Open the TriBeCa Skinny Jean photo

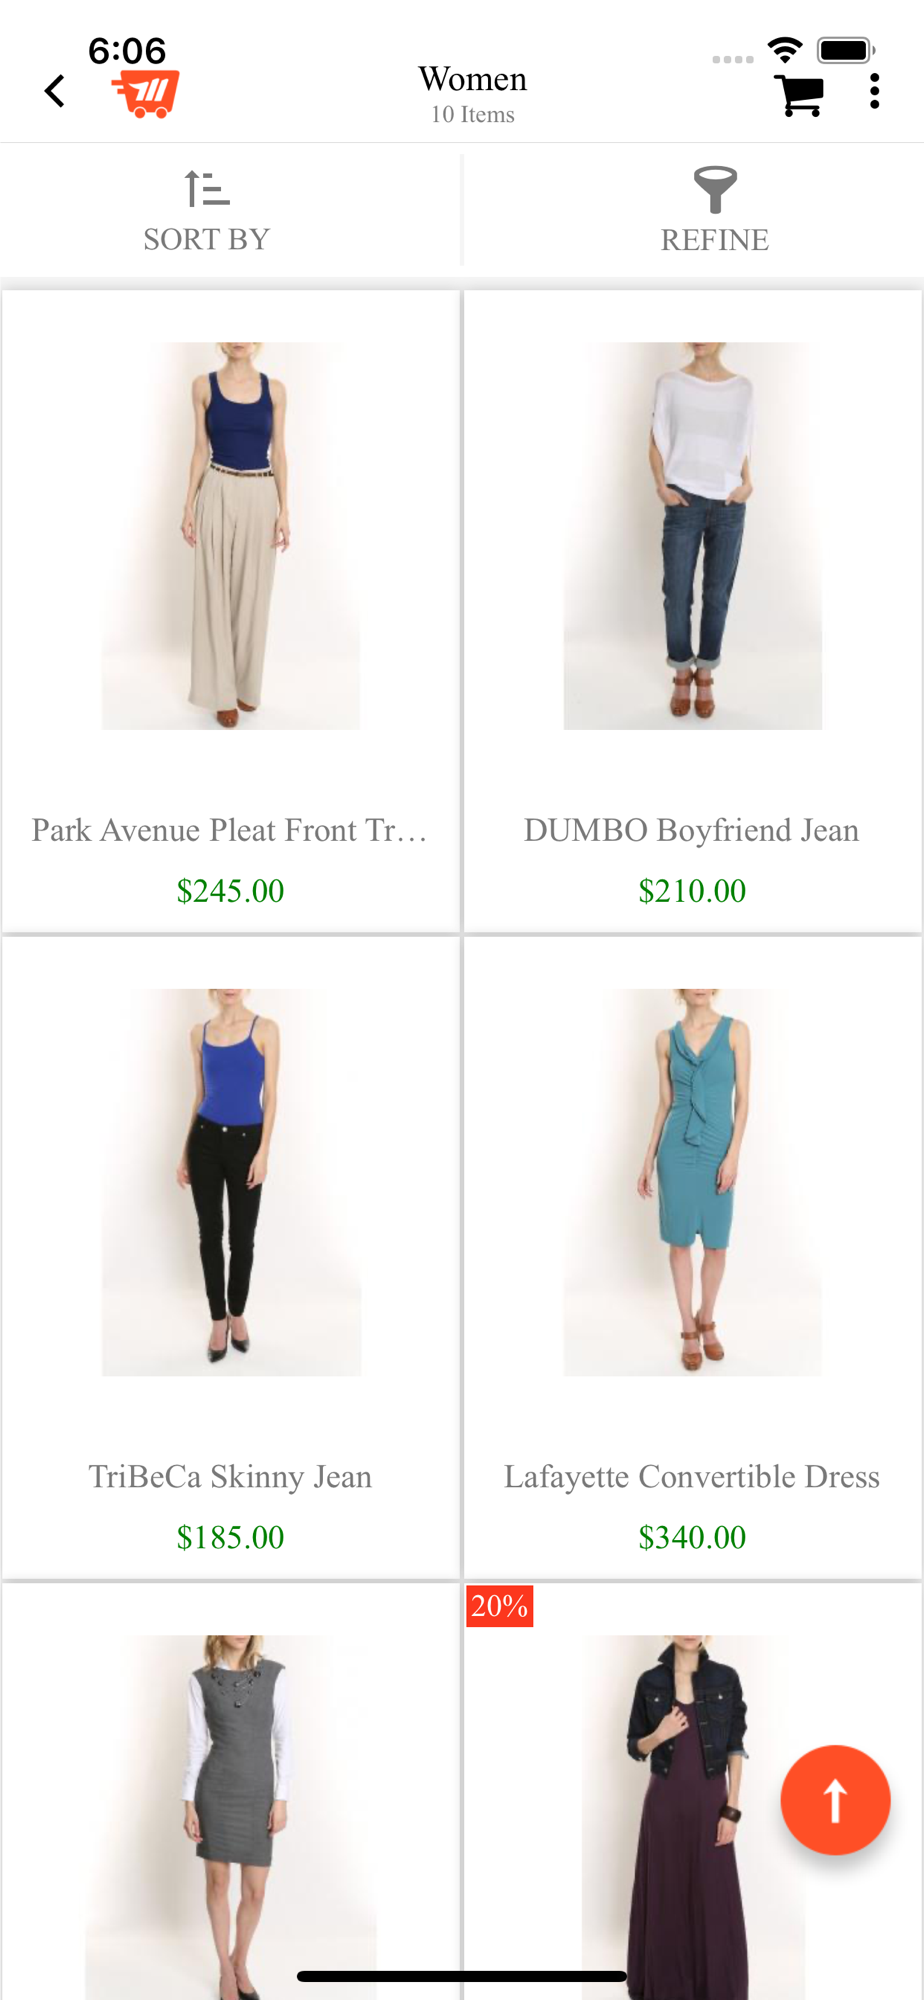click(231, 1182)
